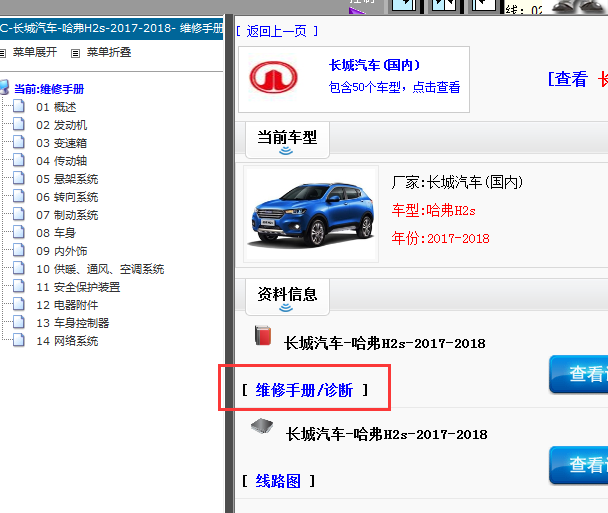This screenshot has height=513, width=608.
Task: Click the gray chip icon for wiring diagram
Action: tap(262, 426)
